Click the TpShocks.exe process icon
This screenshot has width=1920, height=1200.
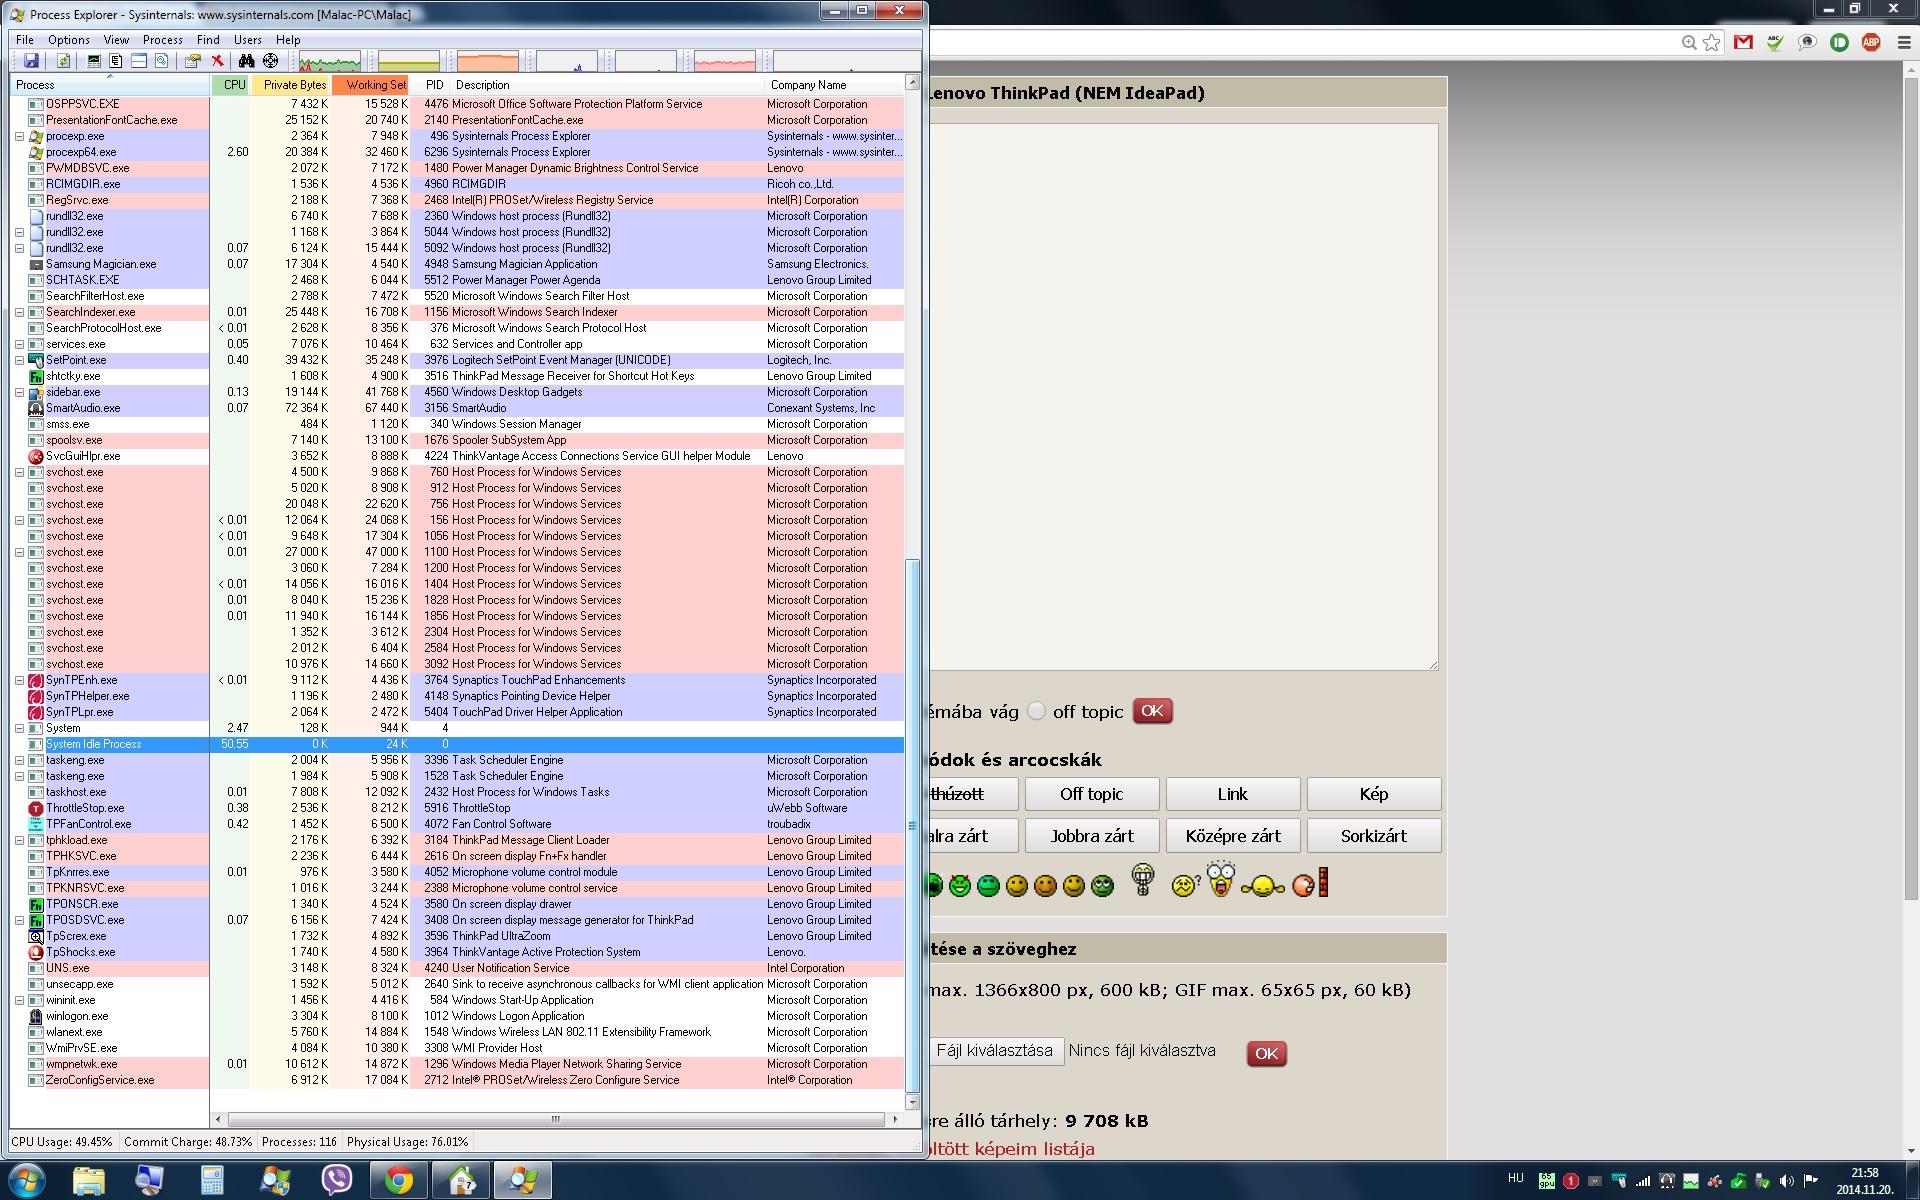coord(36,952)
